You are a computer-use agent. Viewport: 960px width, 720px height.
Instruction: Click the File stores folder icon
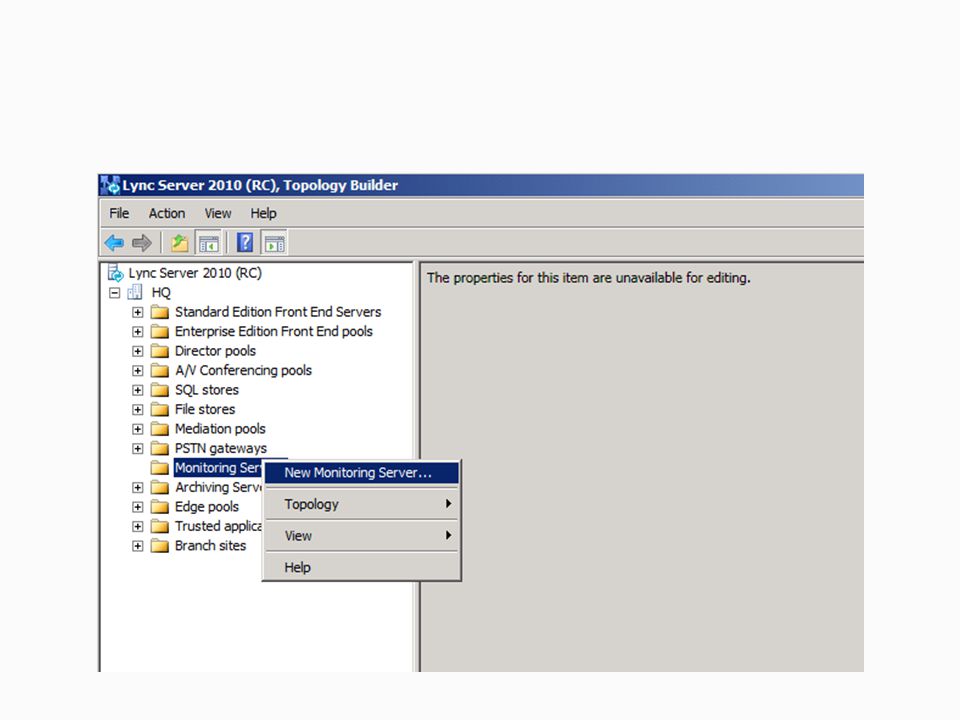click(x=160, y=410)
